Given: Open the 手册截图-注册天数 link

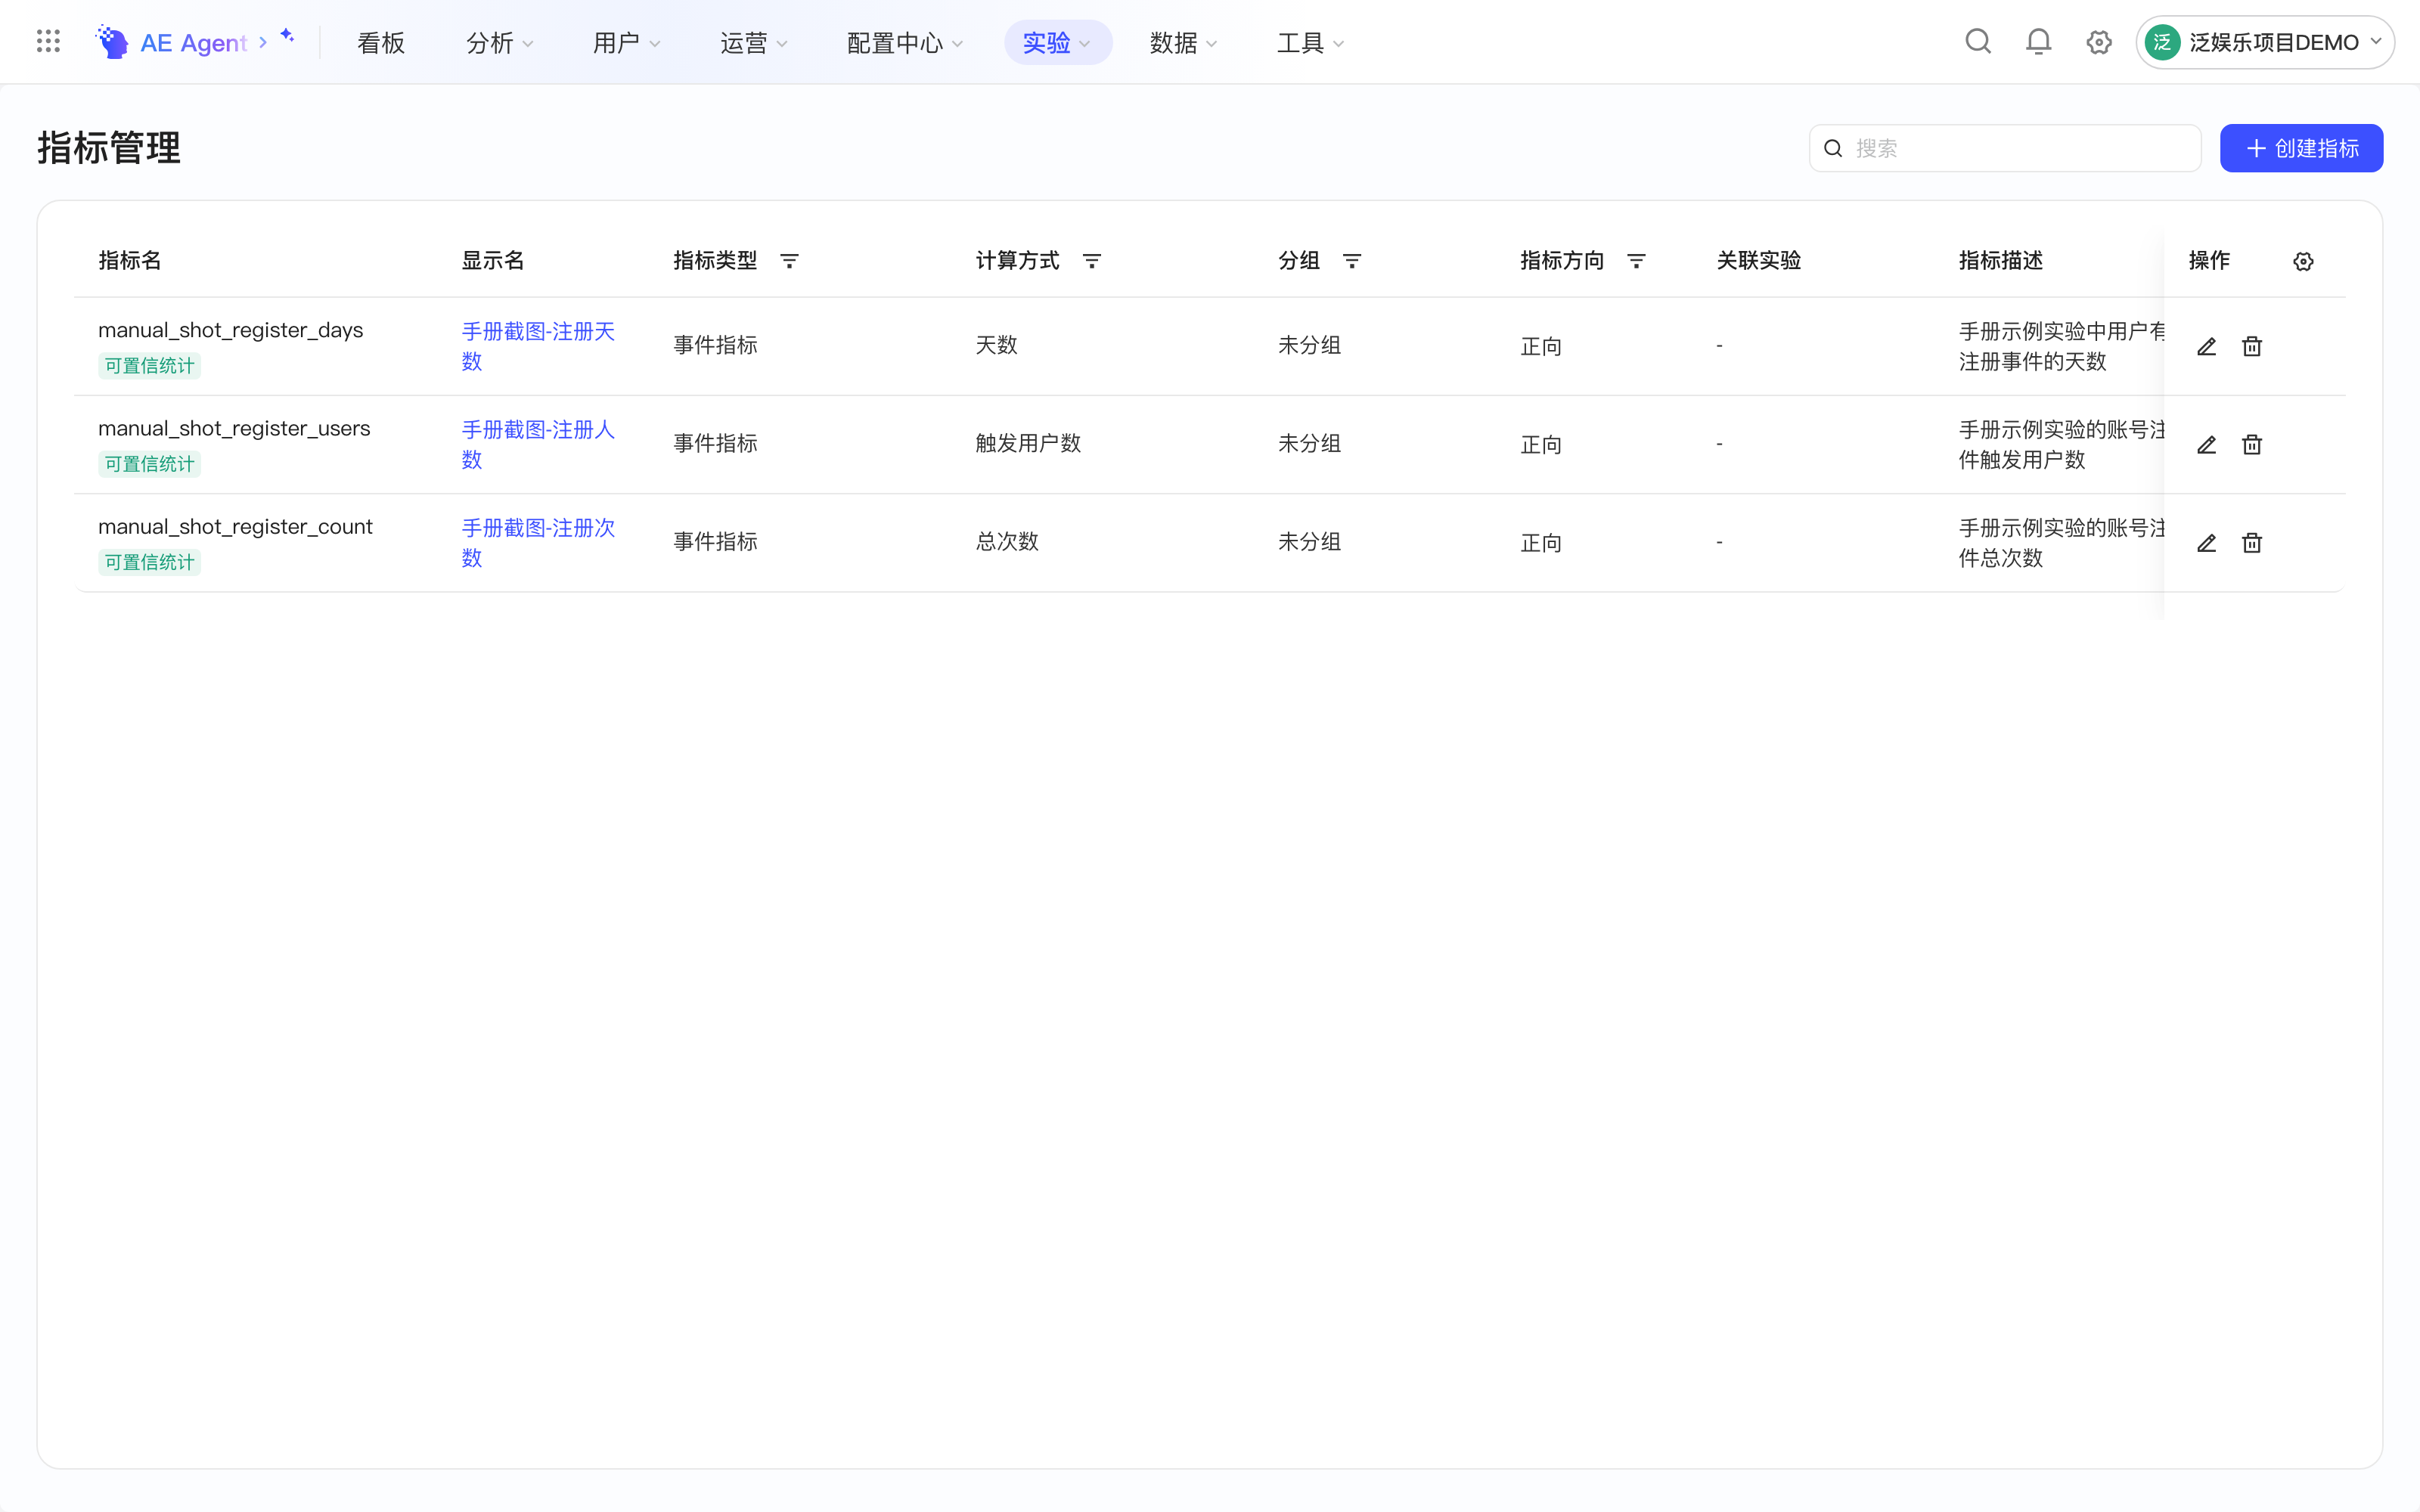Looking at the screenshot, I should click(x=538, y=346).
